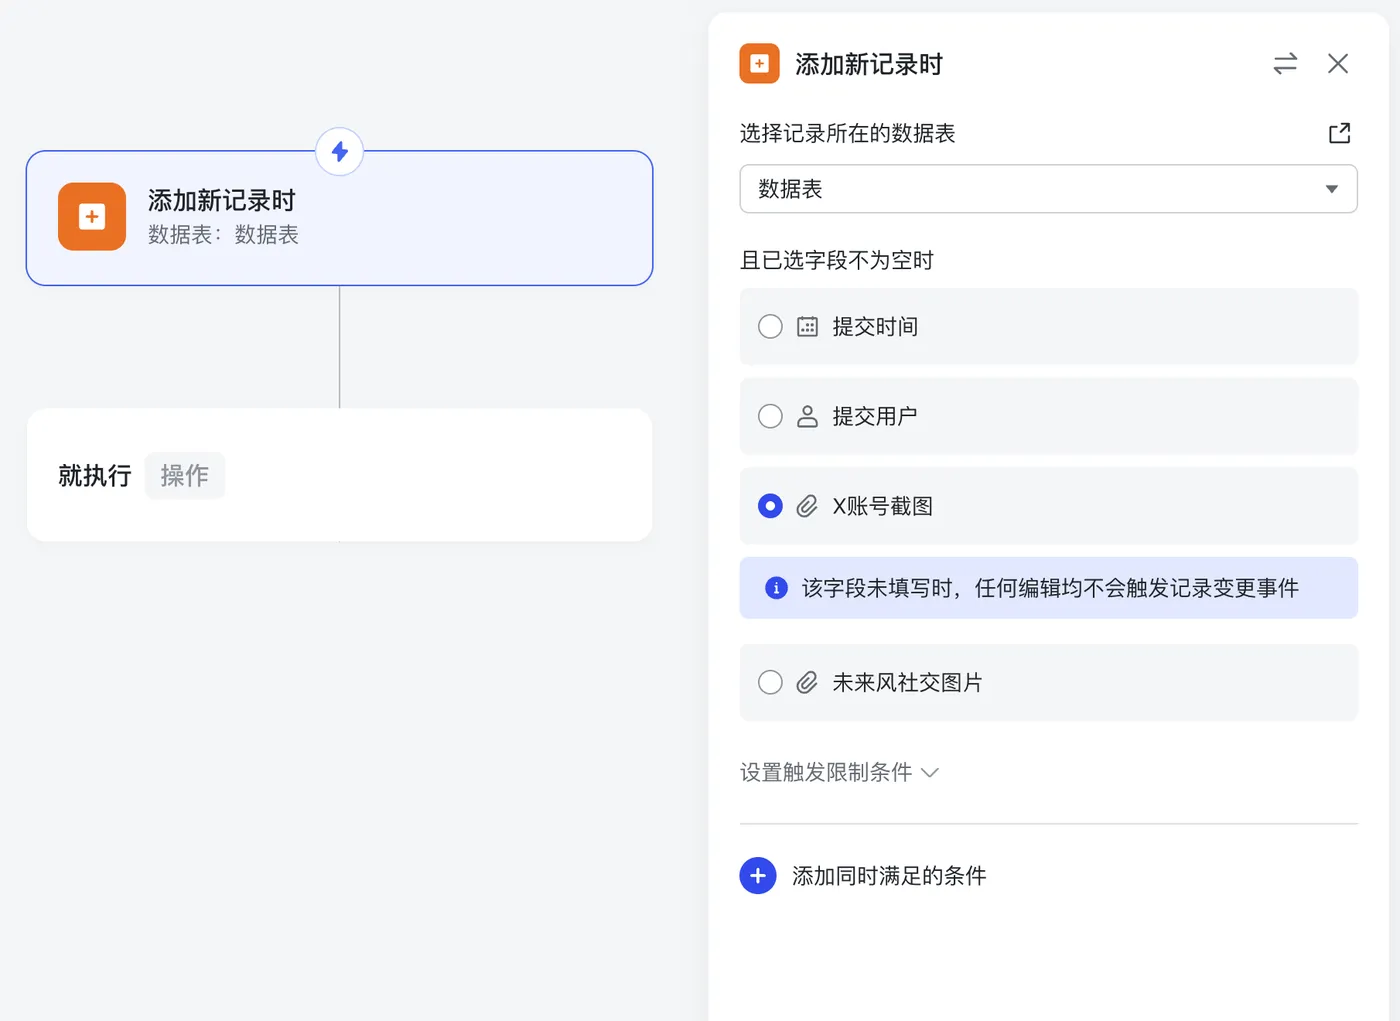Image resolution: width=1400 pixels, height=1021 pixels.
Task: Click the selected X账号截图 radio button
Action: 770,506
